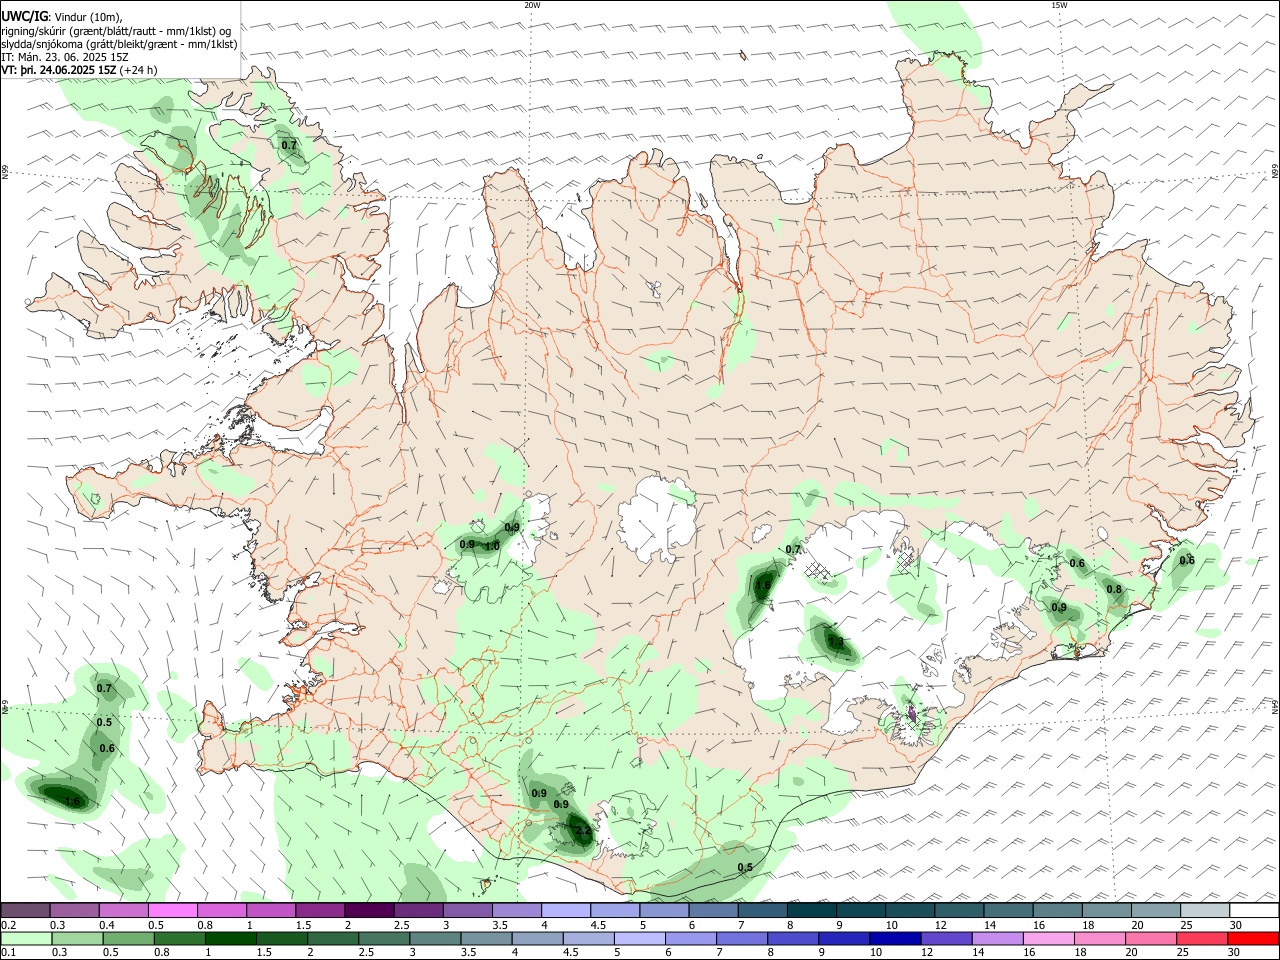This screenshot has width=1280, height=960.
Task: Click the bright magenta 0.5 swatch in upper legend row
Action: point(172,911)
